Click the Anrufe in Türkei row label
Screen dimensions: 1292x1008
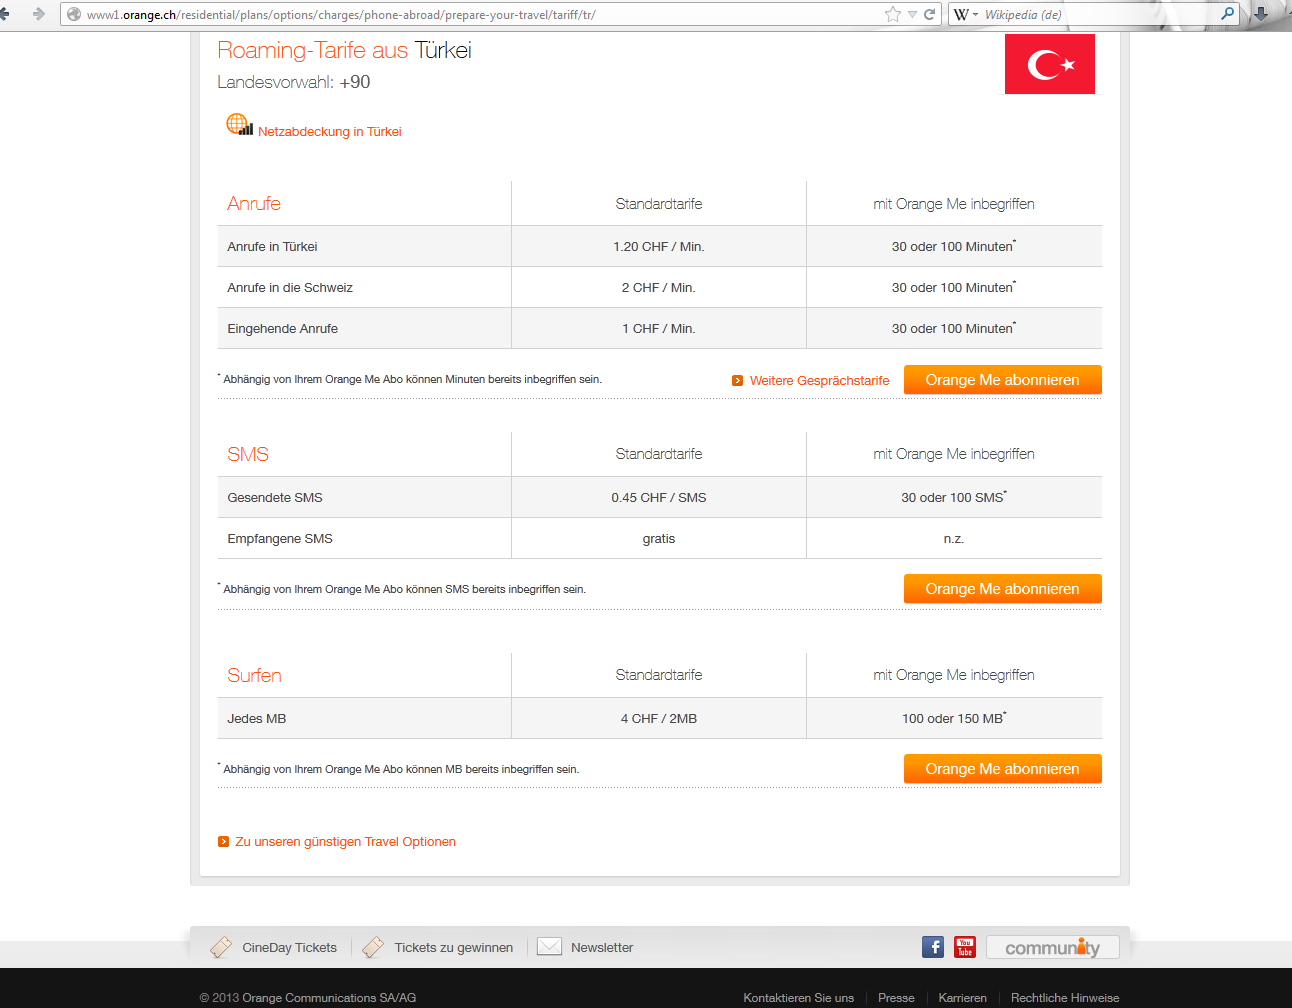(272, 246)
